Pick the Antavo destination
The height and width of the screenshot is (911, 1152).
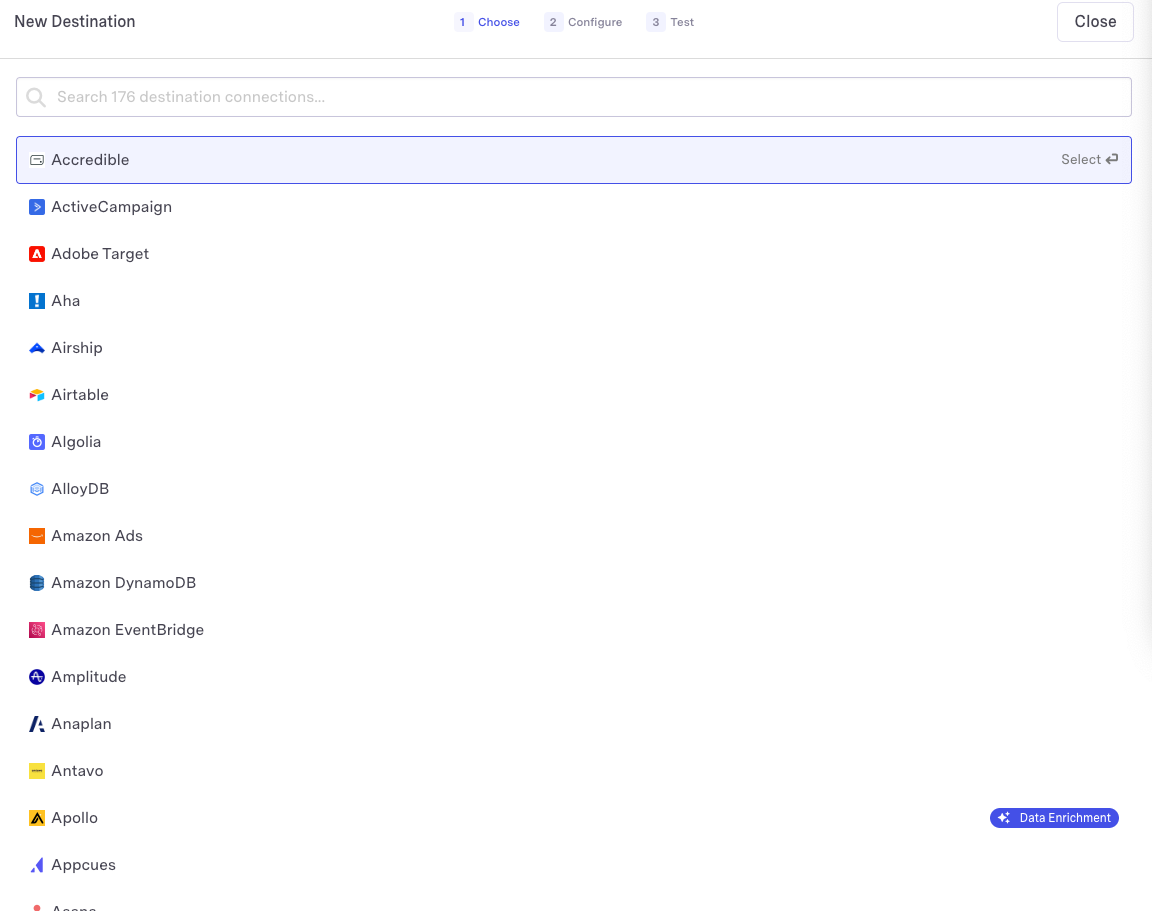pyautogui.click(x=574, y=771)
